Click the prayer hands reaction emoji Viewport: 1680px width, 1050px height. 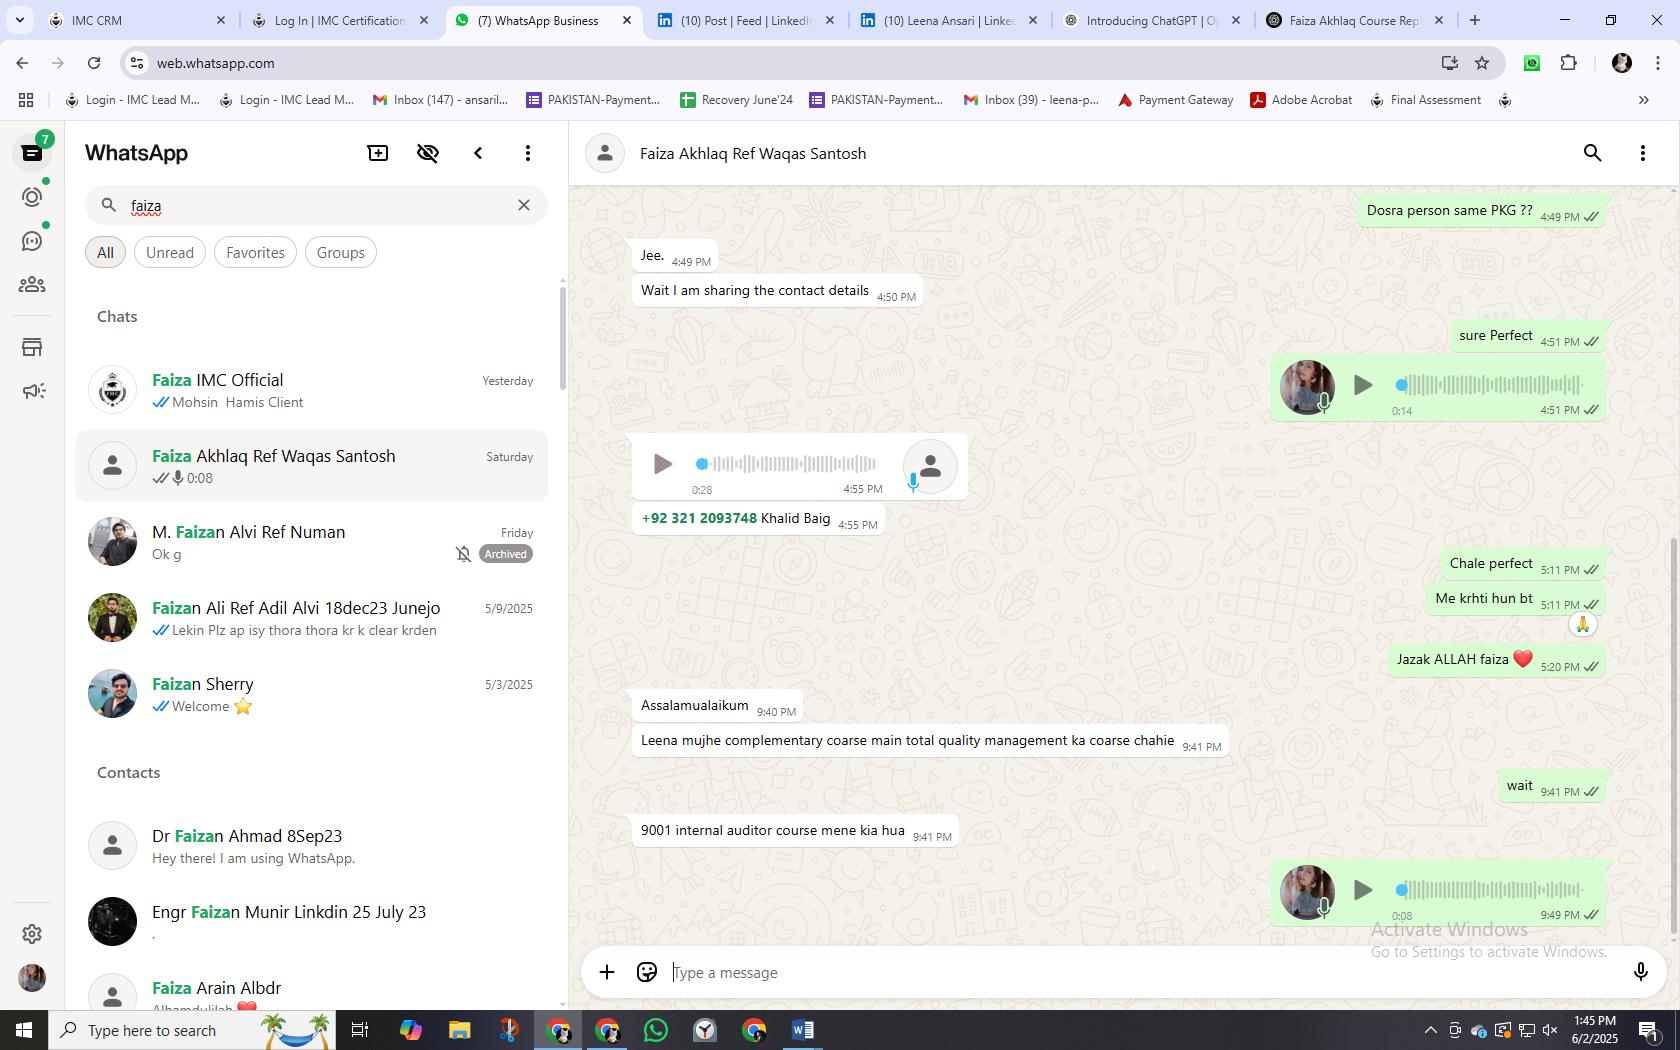click(1582, 625)
